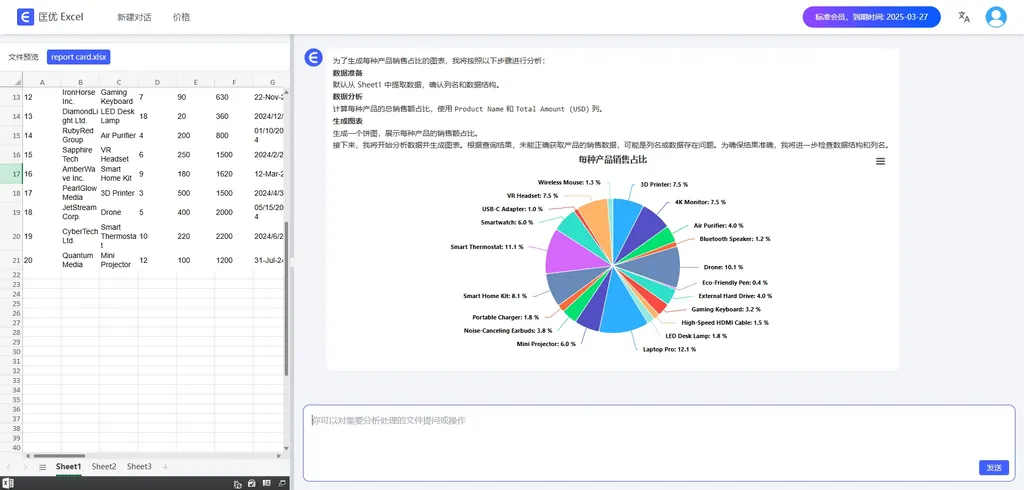This screenshot has width=1024, height=490.
Task: Switch to Sheet3 tab
Action: click(139, 467)
